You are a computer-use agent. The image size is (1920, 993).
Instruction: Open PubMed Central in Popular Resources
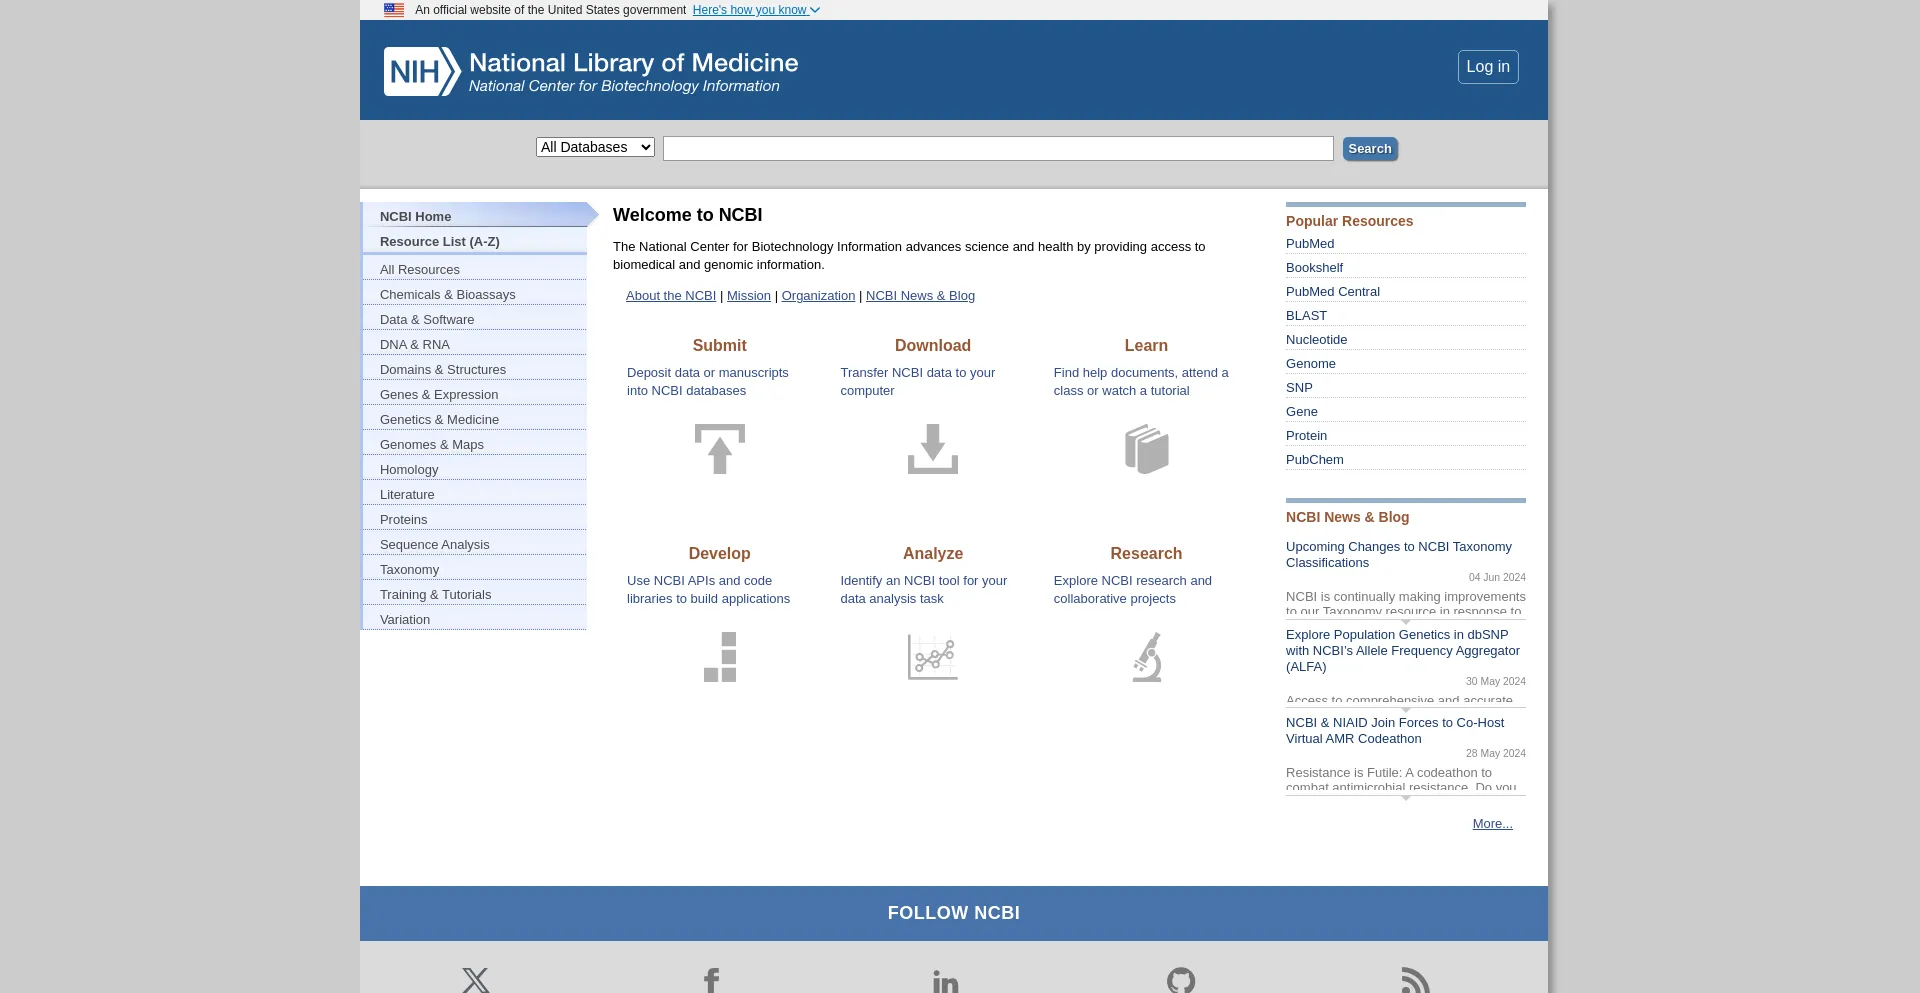1333,292
